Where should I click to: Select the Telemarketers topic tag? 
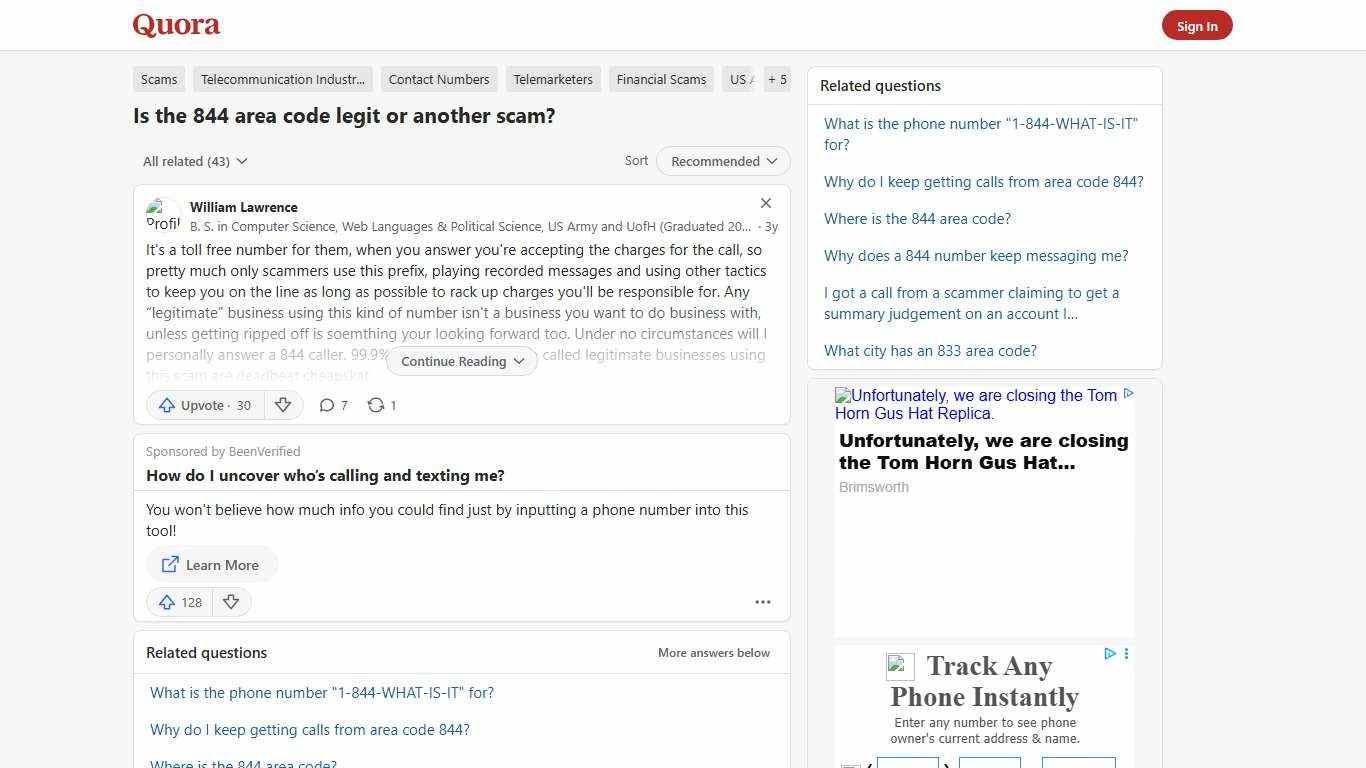pos(553,79)
